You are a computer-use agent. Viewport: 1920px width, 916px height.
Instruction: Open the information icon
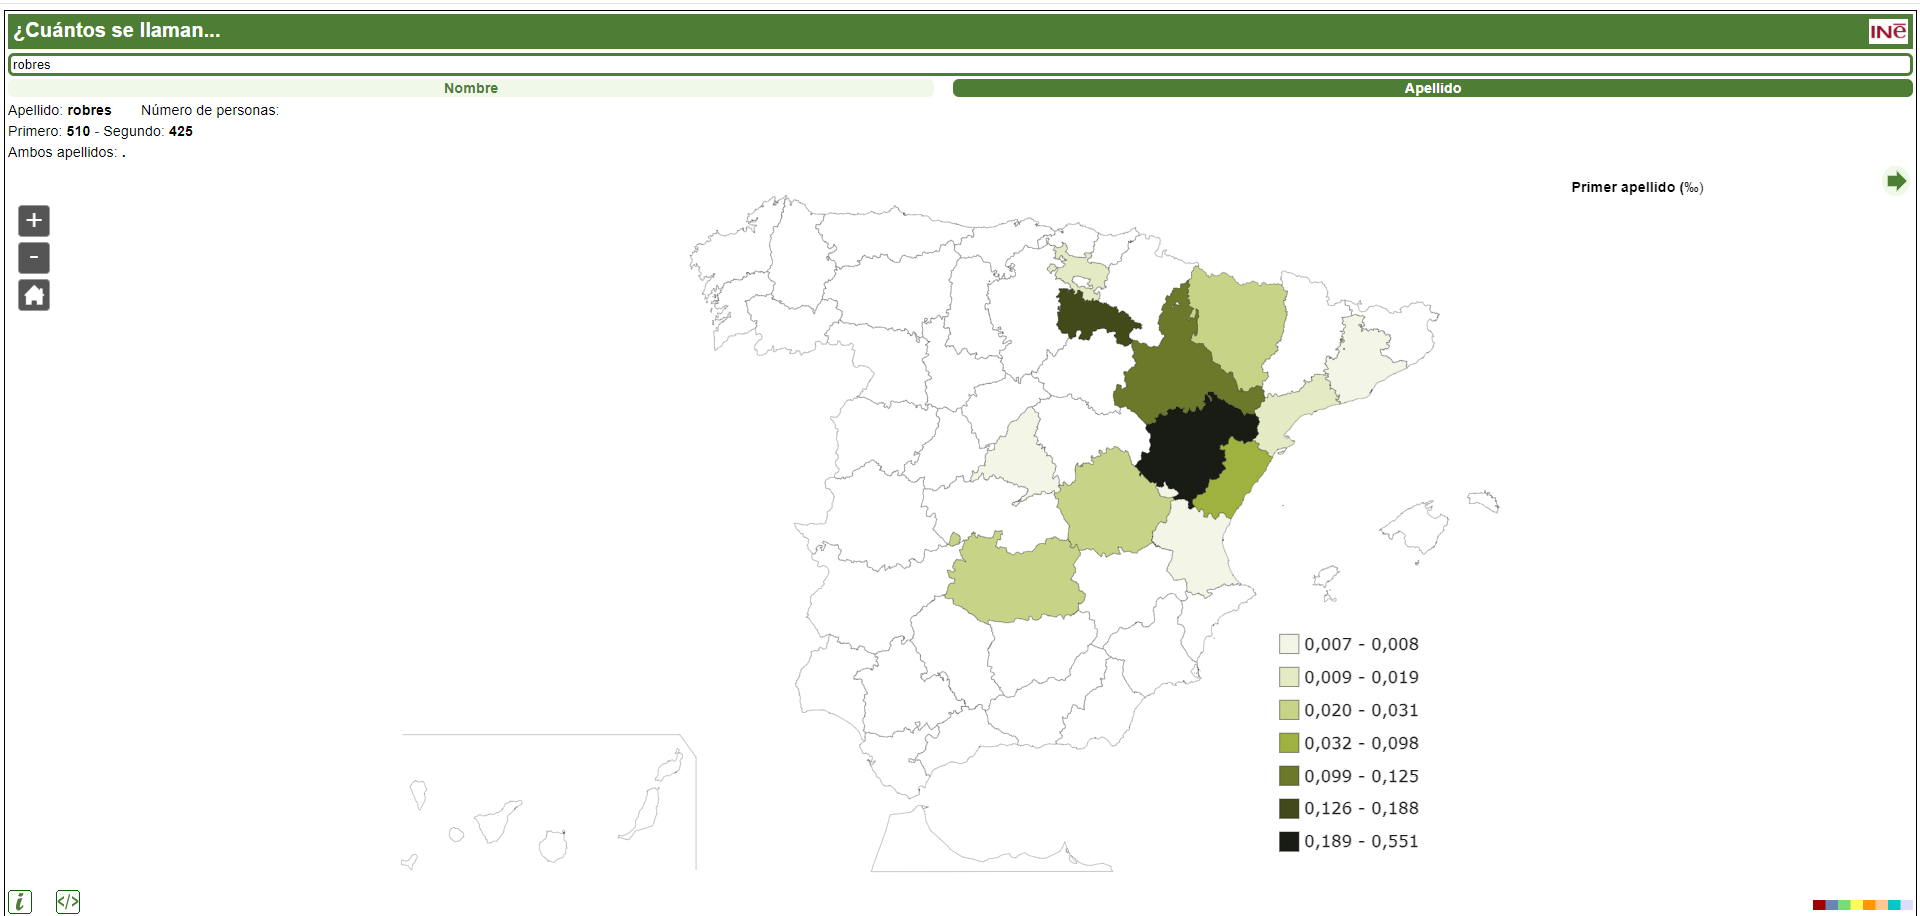pyautogui.click(x=19, y=901)
